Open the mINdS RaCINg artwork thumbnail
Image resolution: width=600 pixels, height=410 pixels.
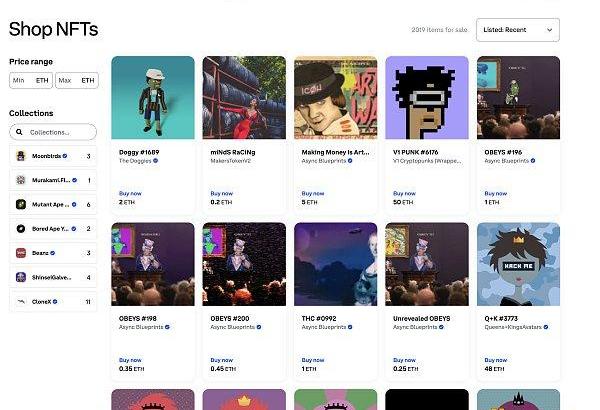point(244,98)
